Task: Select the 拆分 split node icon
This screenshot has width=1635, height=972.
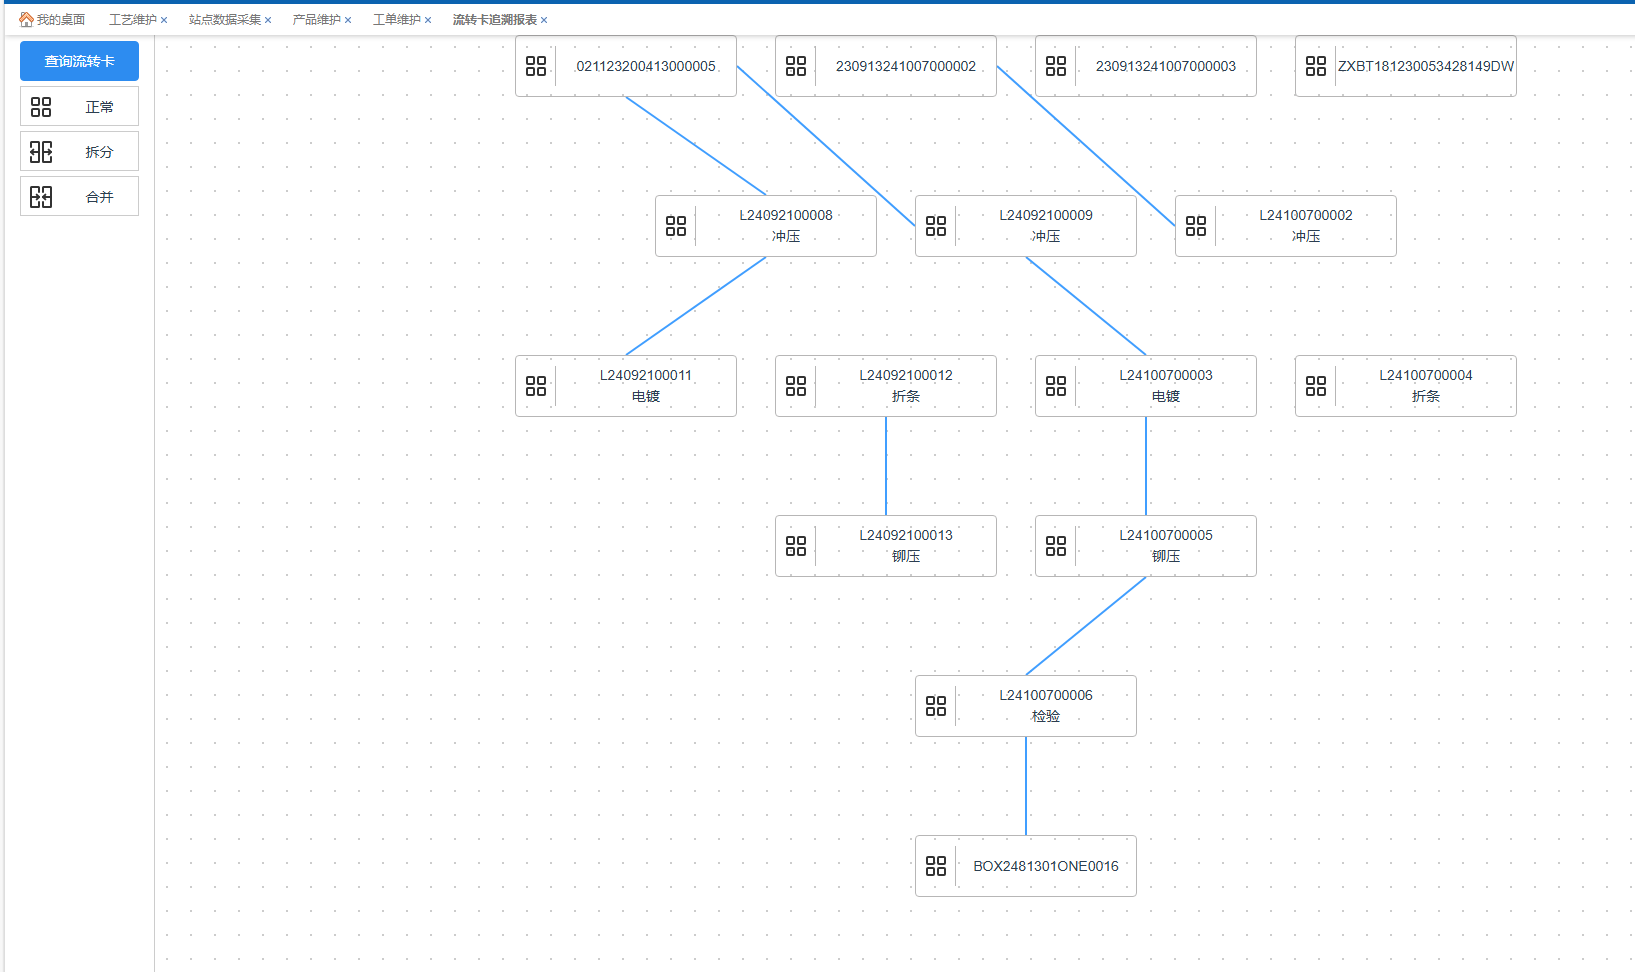Action: click(x=41, y=152)
